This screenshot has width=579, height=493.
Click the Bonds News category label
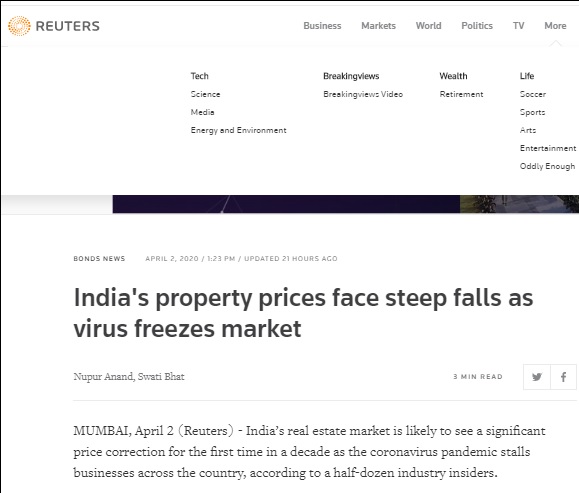coord(99,259)
